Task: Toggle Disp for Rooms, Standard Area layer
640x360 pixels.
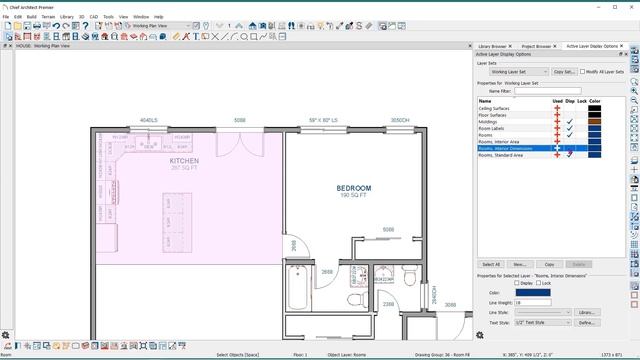Action: (570, 155)
